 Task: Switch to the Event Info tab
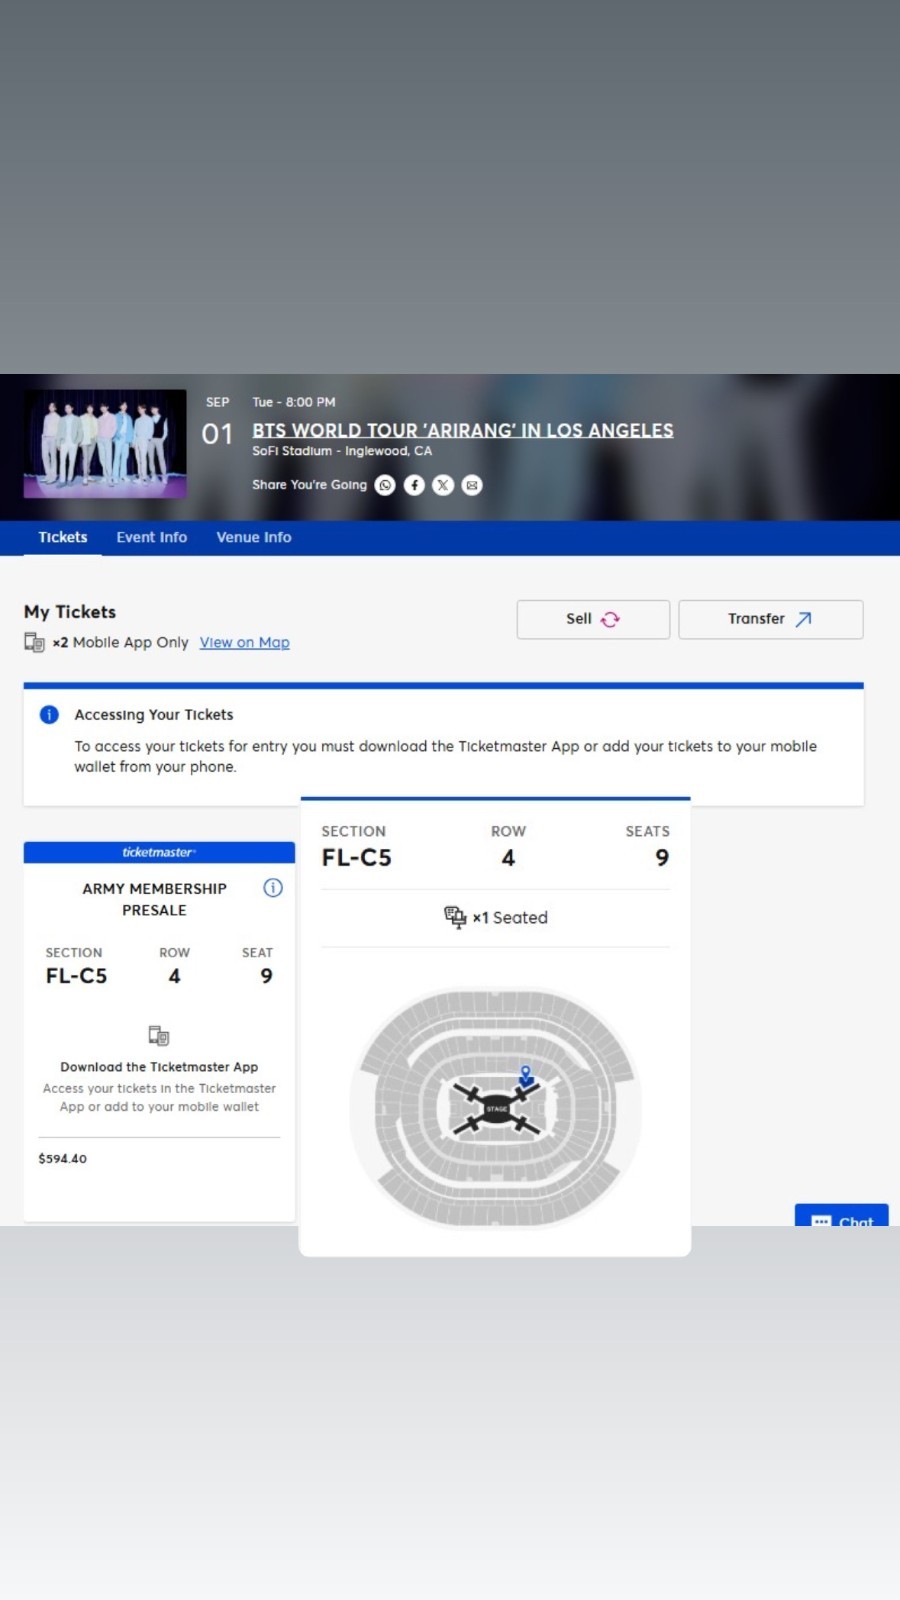151,537
